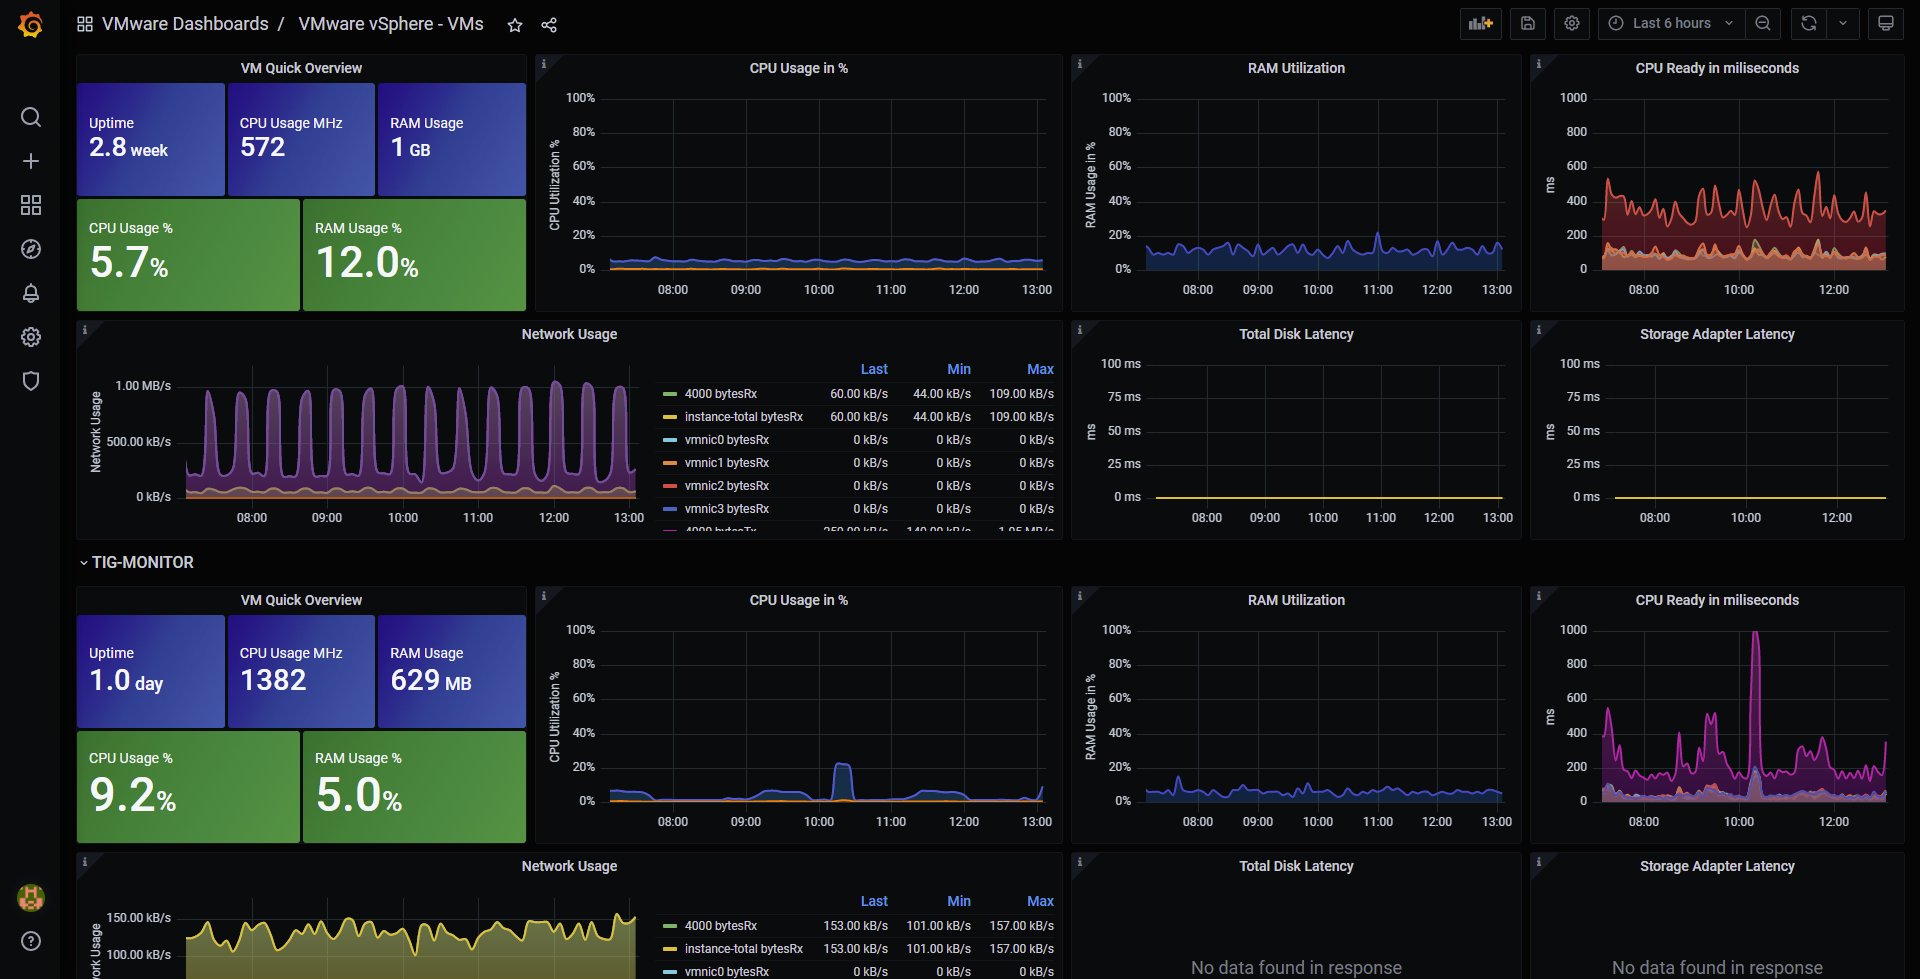Toggle vmnic1 bytesRx legend series
The image size is (1920, 979).
click(x=726, y=463)
